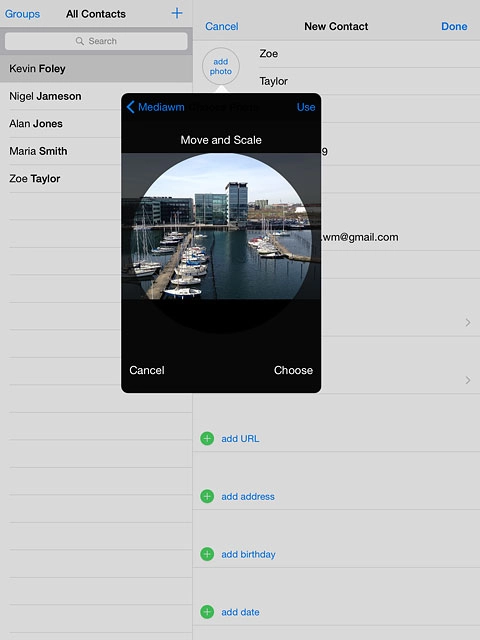Go back to Mediawm album

156,107
